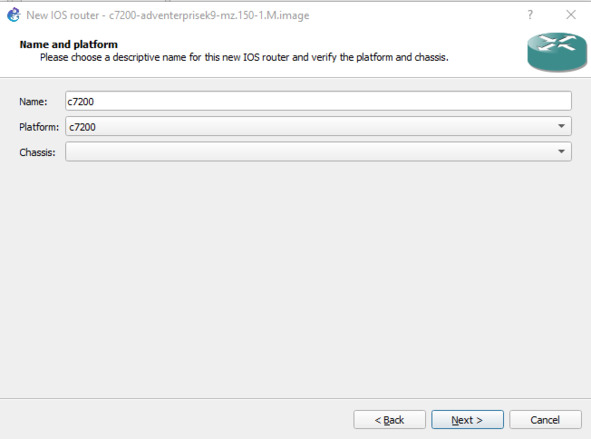Click the Chassis dropdown arrow
Viewport: 591px width, 439px height.
[x=561, y=151]
